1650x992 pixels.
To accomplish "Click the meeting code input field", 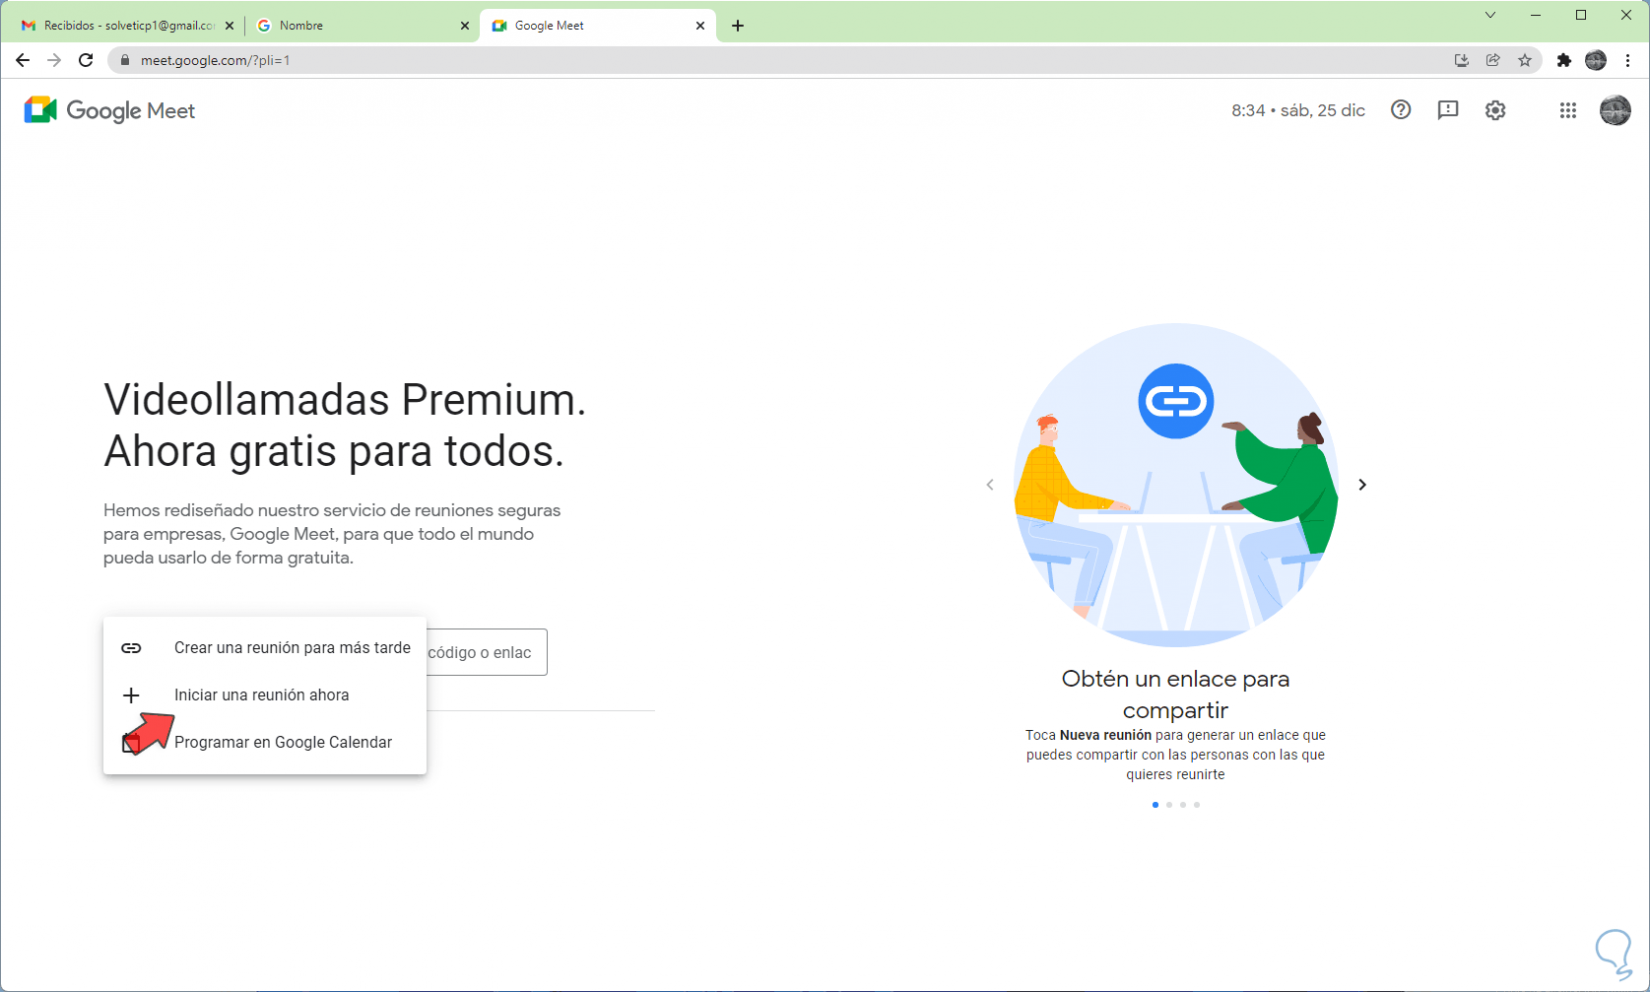I will click(486, 652).
